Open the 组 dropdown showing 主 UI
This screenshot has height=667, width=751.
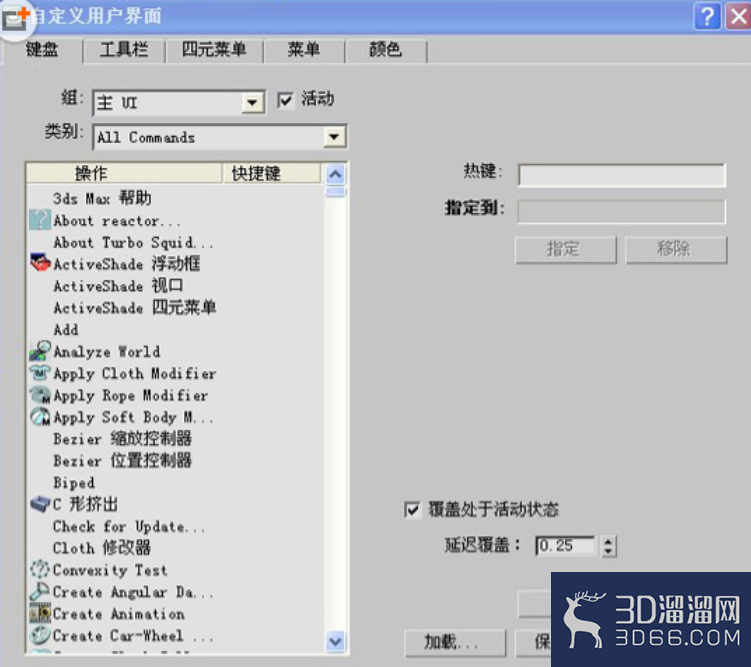pos(179,102)
